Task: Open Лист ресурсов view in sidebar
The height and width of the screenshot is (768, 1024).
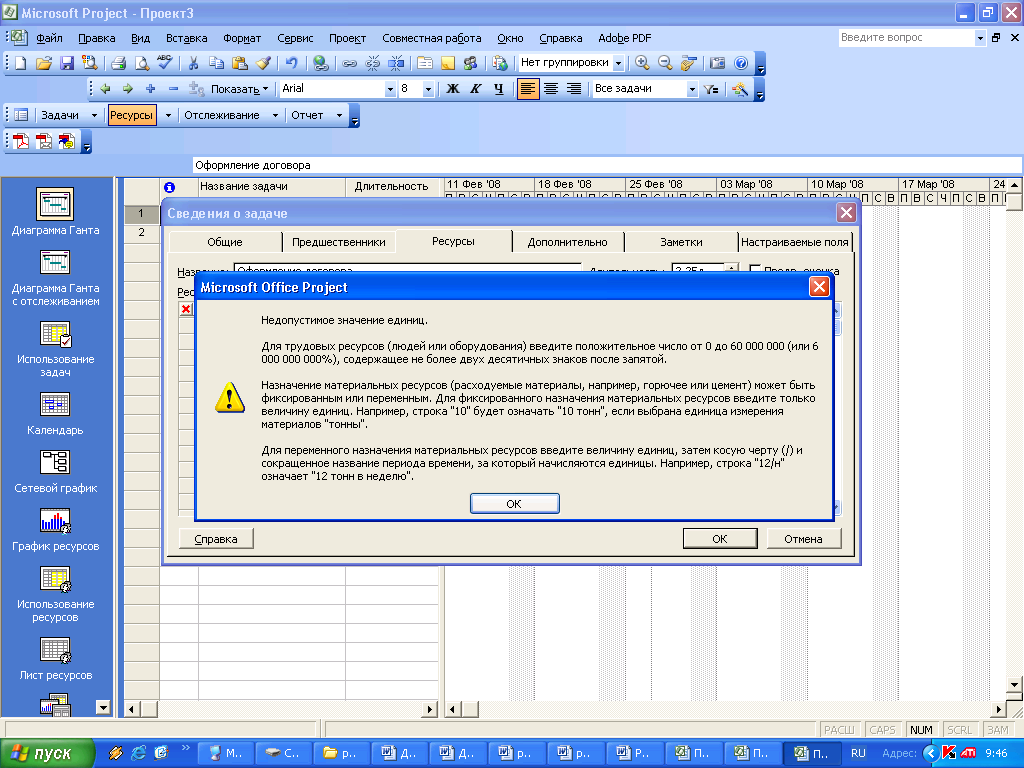Action: [55, 658]
